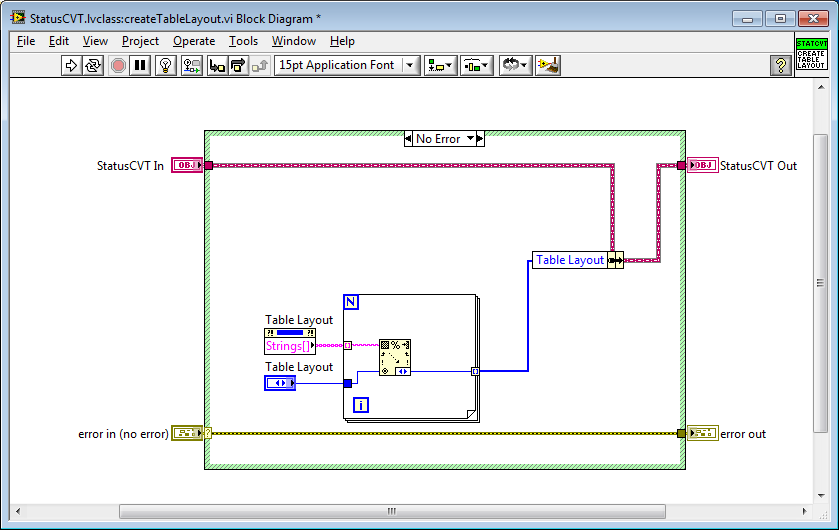This screenshot has width=839, height=530.
Task: Click the string auto-index input tunnel
Action: (x=348, y=345)
